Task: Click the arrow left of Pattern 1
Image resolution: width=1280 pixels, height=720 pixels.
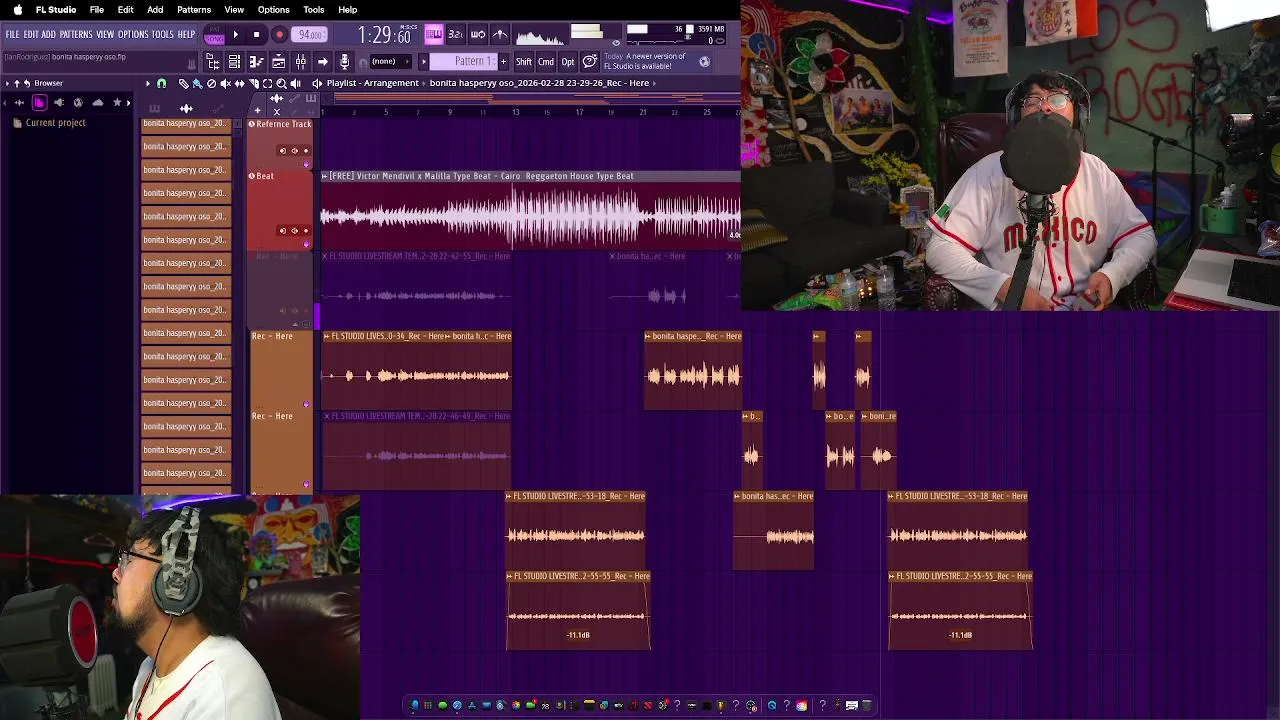Action: (424, 62)
